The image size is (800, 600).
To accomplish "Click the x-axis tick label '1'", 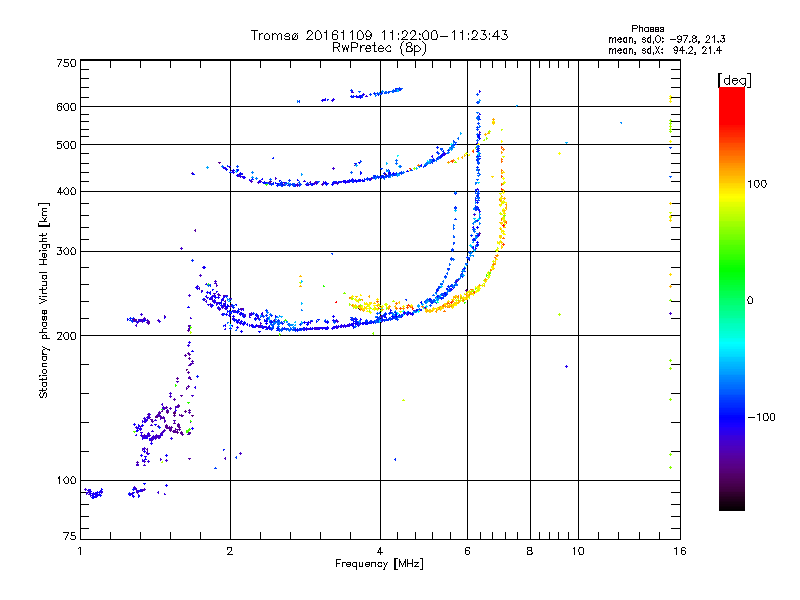I will pos(80,551).
